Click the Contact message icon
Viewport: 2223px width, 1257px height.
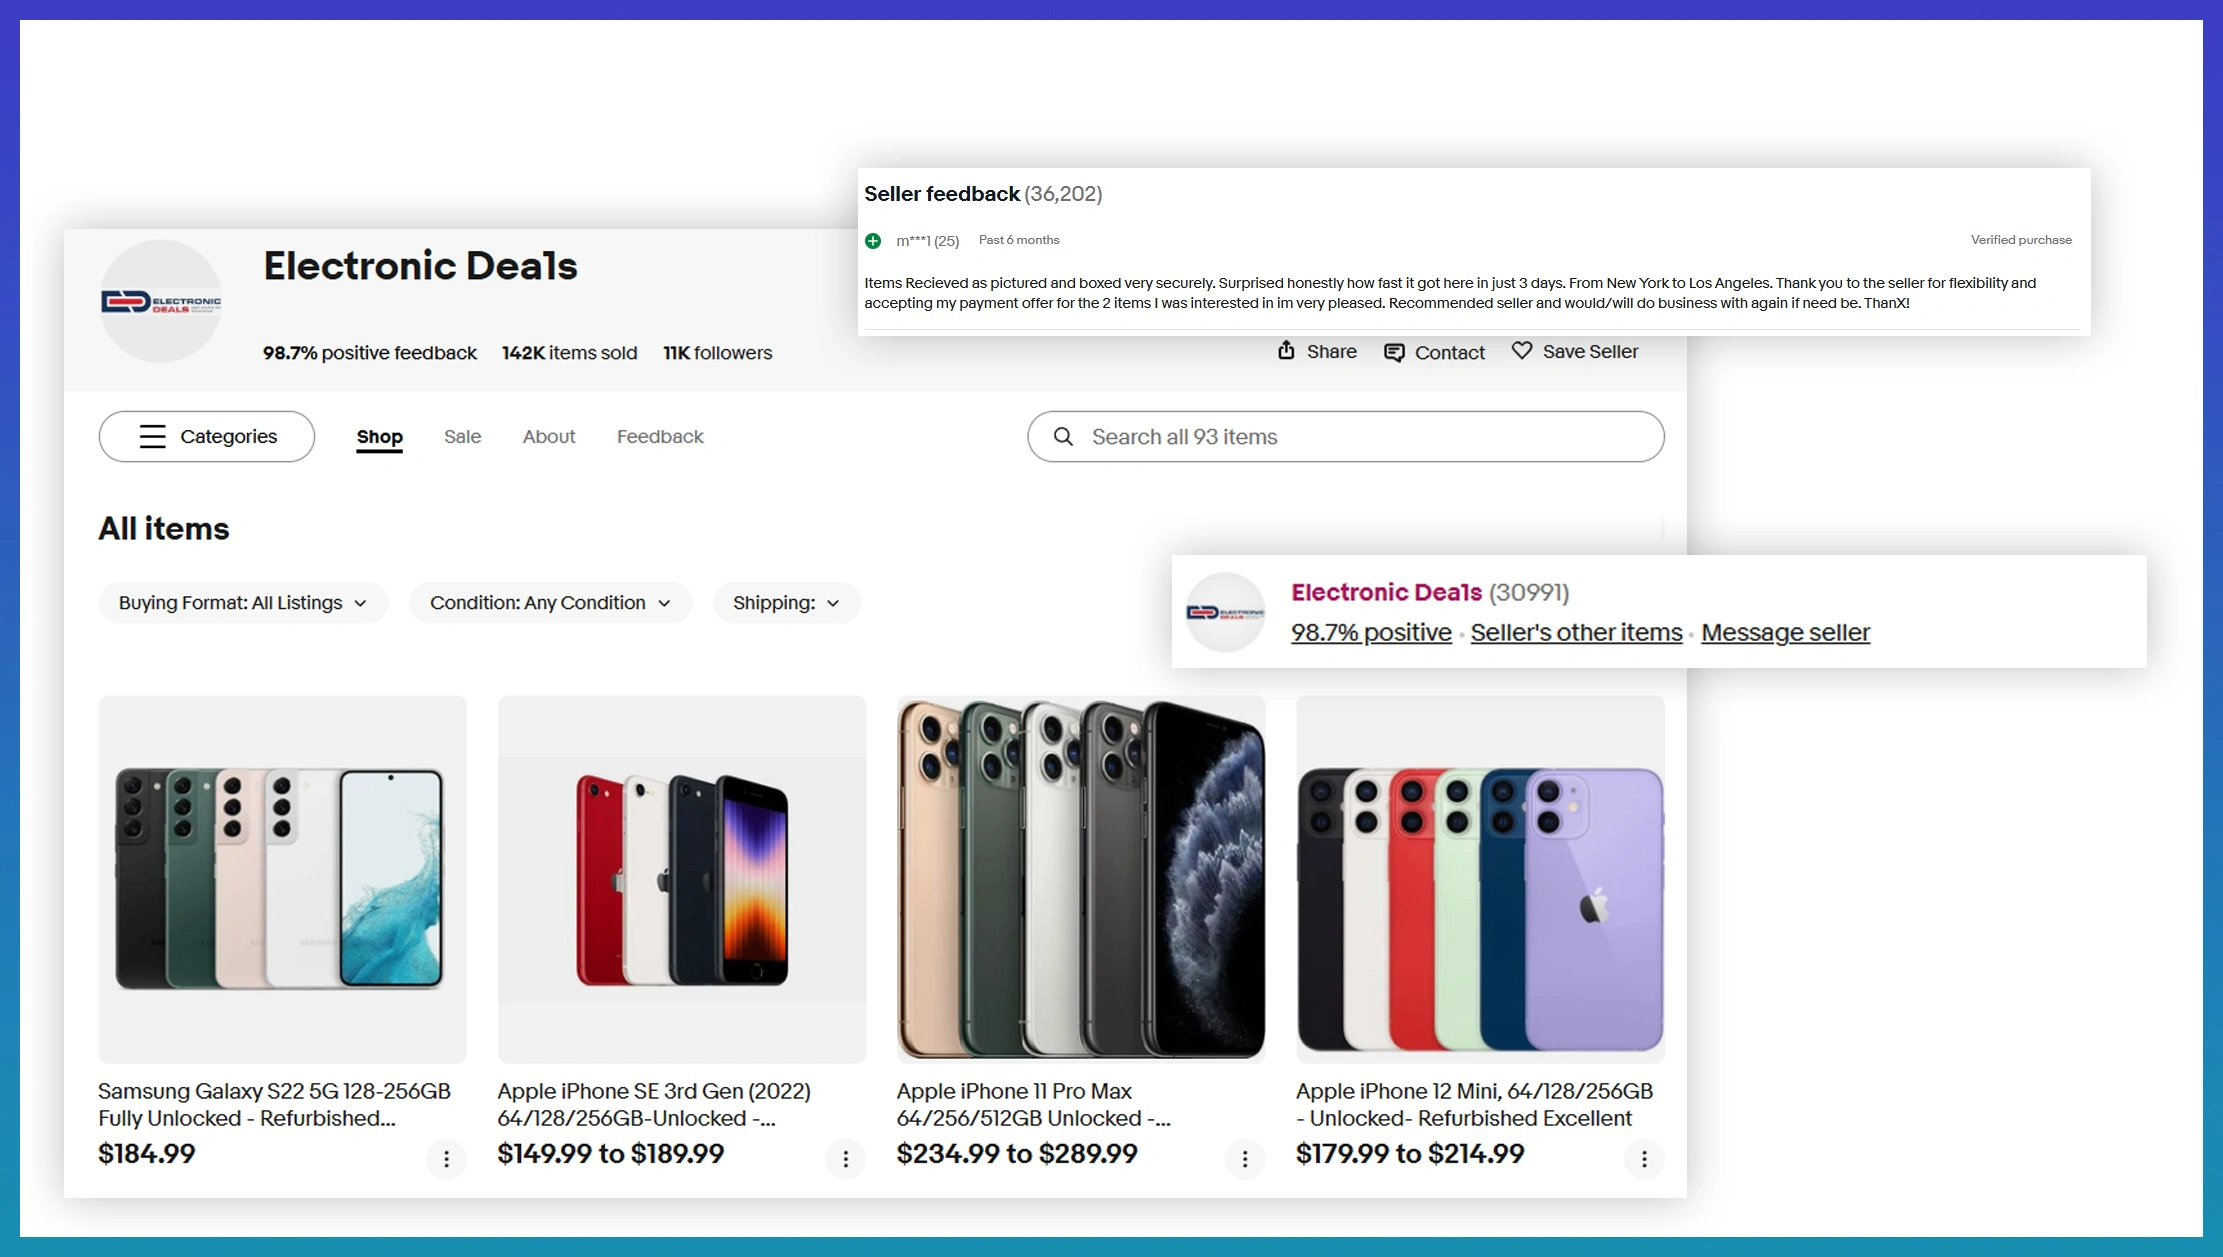point(1394,352)
